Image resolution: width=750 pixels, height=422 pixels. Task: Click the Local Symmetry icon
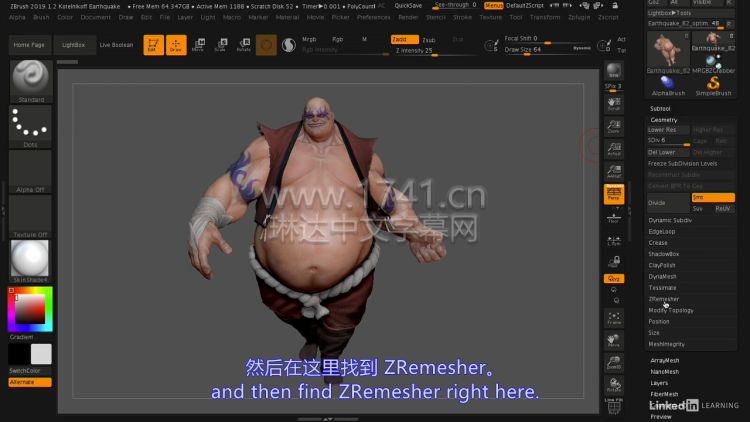(614, 241)
